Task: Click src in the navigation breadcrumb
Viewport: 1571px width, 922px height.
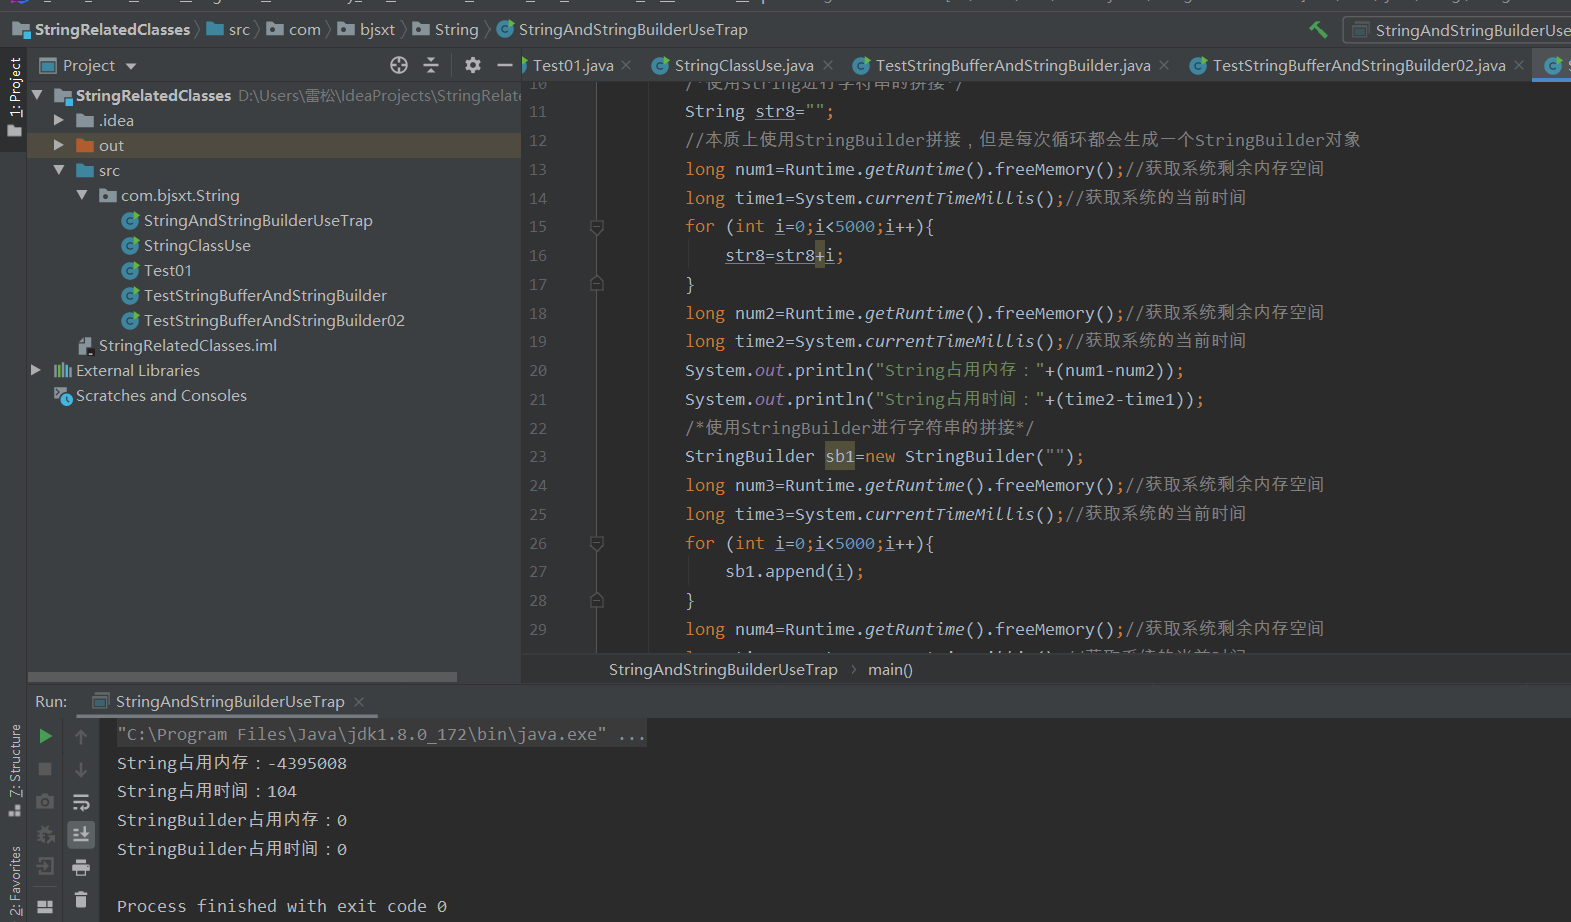Action: (228, 30)
